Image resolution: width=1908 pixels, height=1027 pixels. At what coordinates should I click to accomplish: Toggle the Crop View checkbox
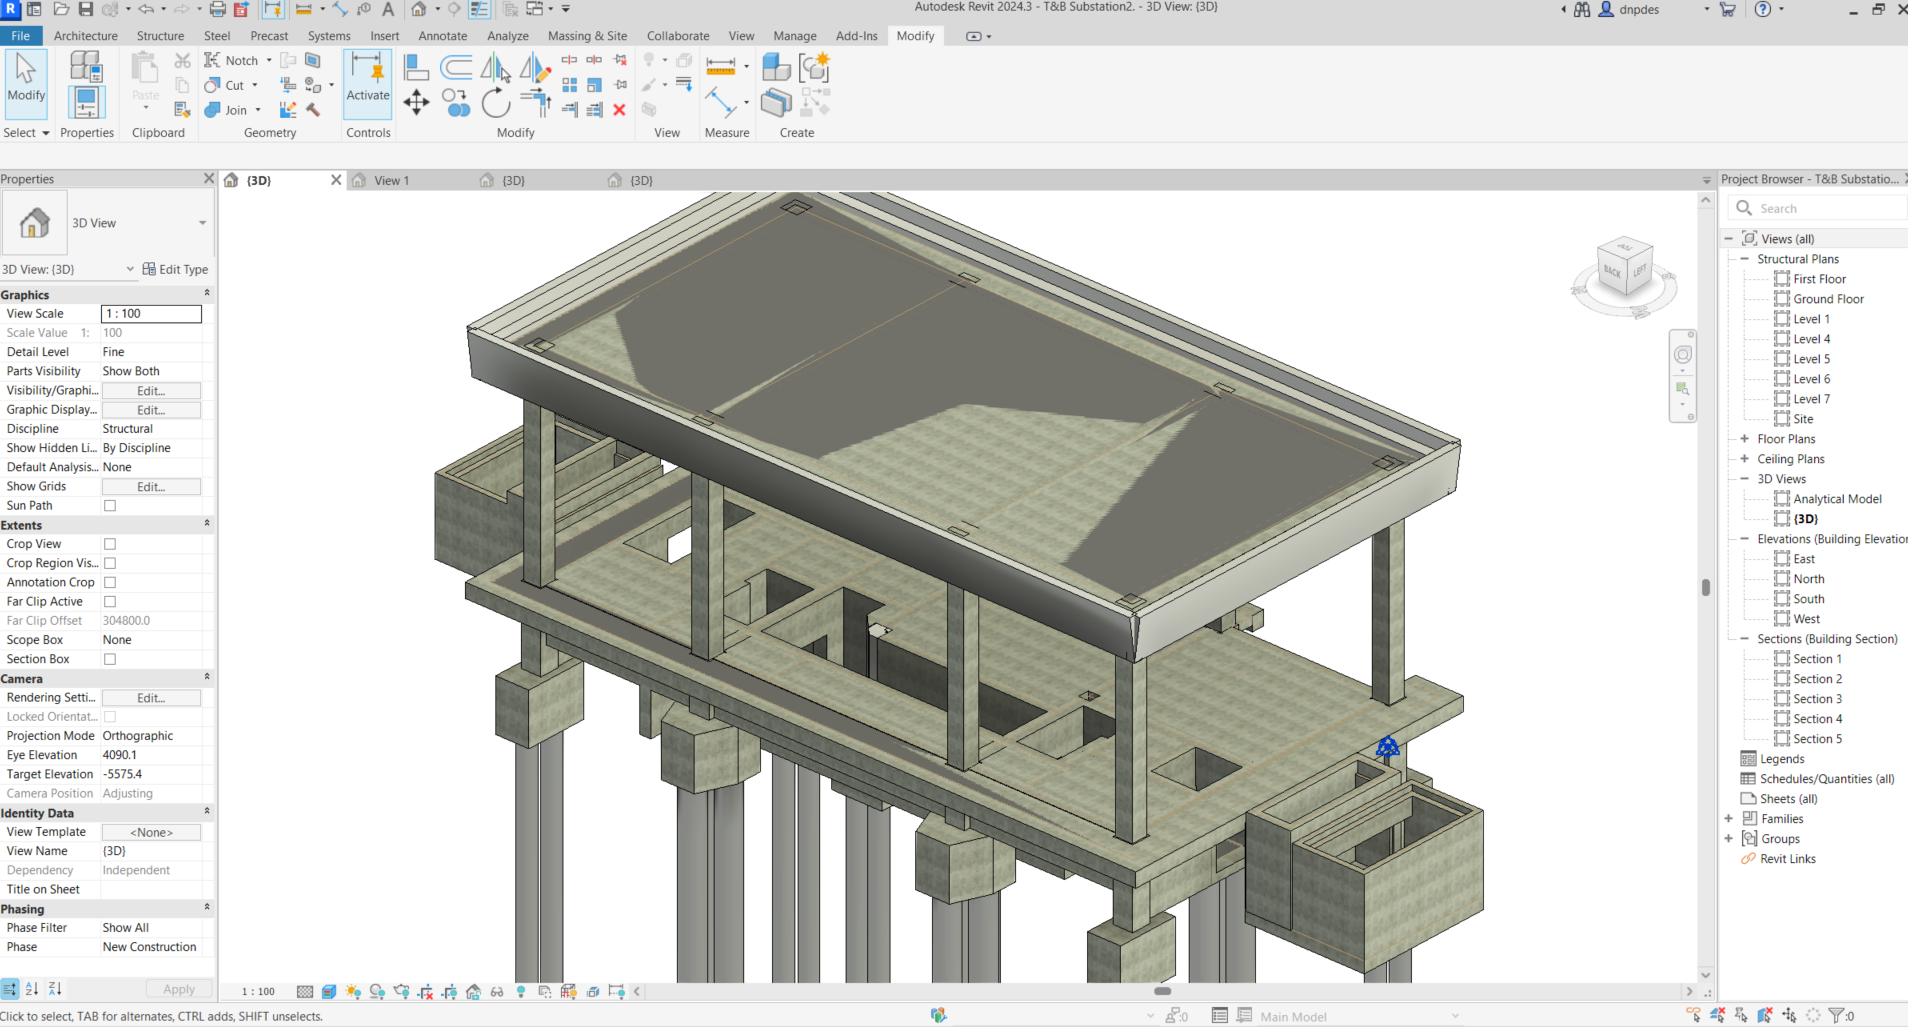point(110,544)
